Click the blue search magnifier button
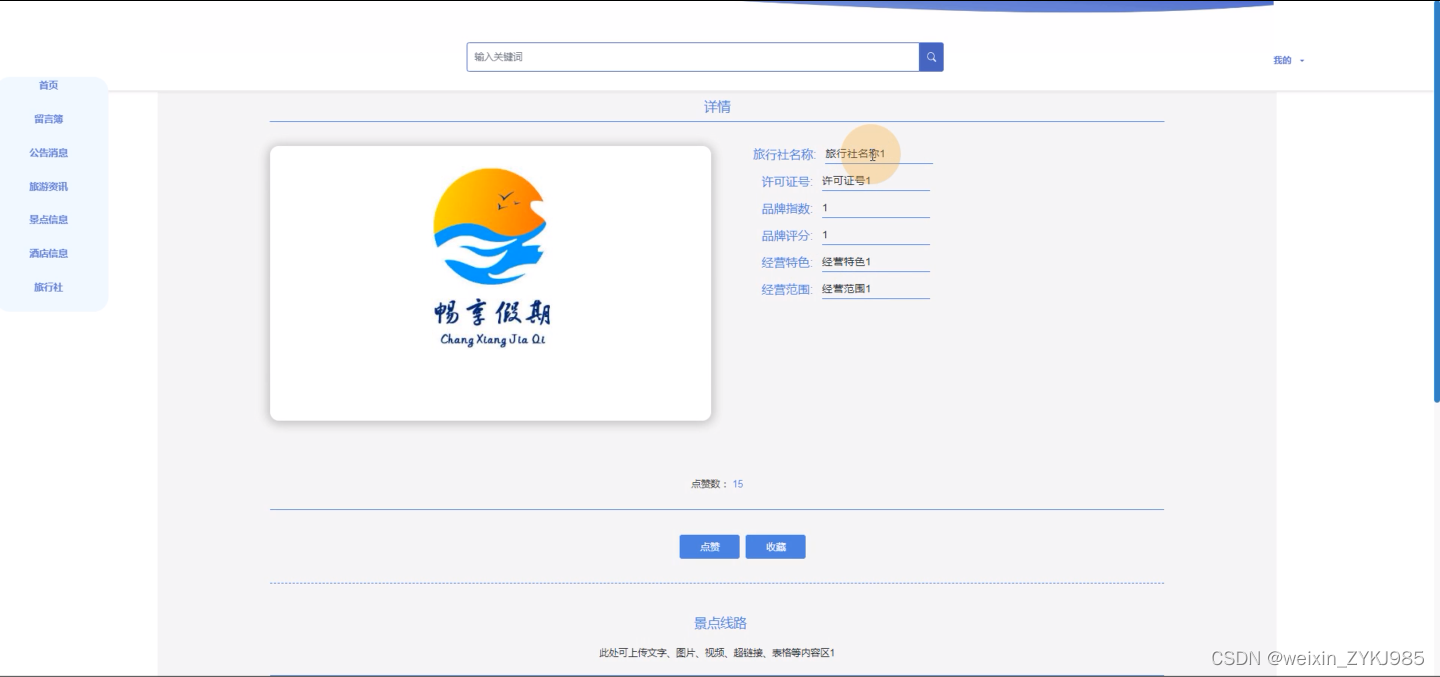 click(x=931, y=57)
